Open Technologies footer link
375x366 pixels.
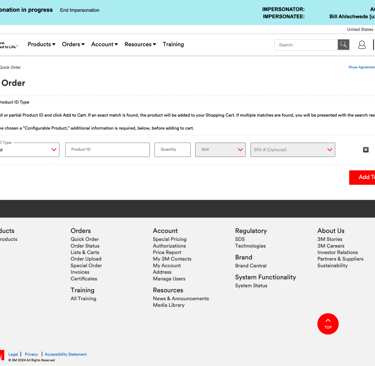point(250,246)
